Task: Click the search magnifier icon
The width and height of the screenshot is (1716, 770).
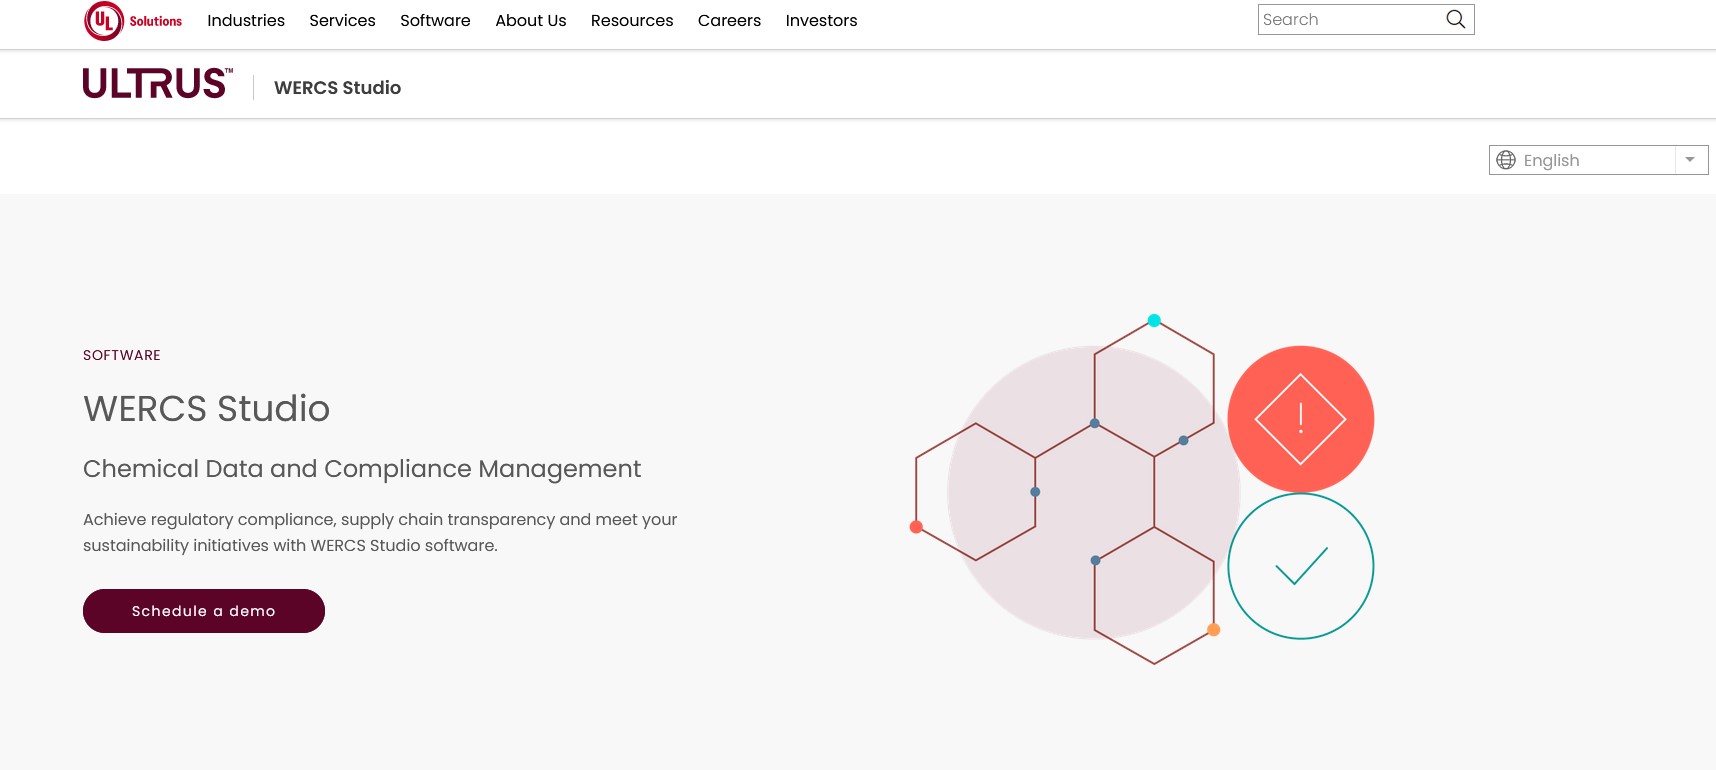Action: click(x=1455, y=19)
